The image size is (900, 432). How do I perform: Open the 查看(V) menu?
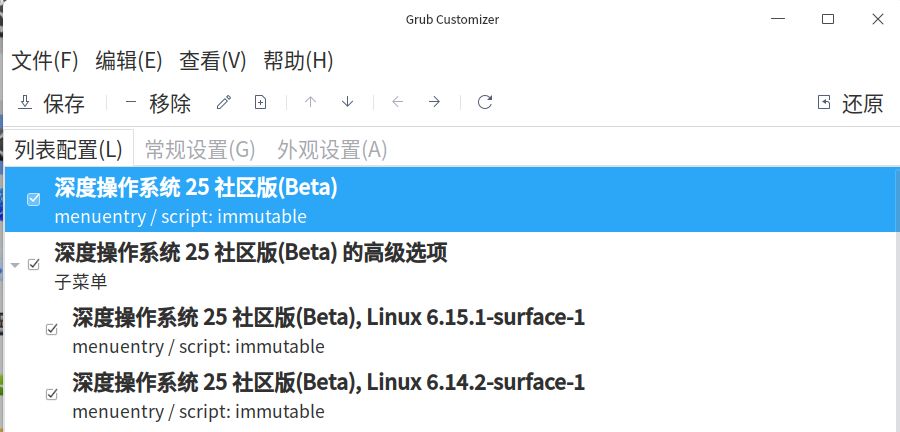(x=212, y=61)
